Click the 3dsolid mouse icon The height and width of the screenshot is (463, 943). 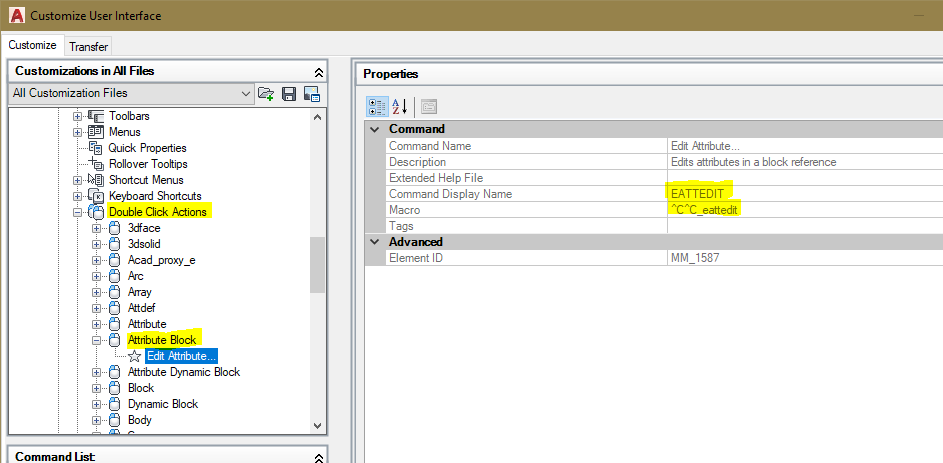click(115, 244)
